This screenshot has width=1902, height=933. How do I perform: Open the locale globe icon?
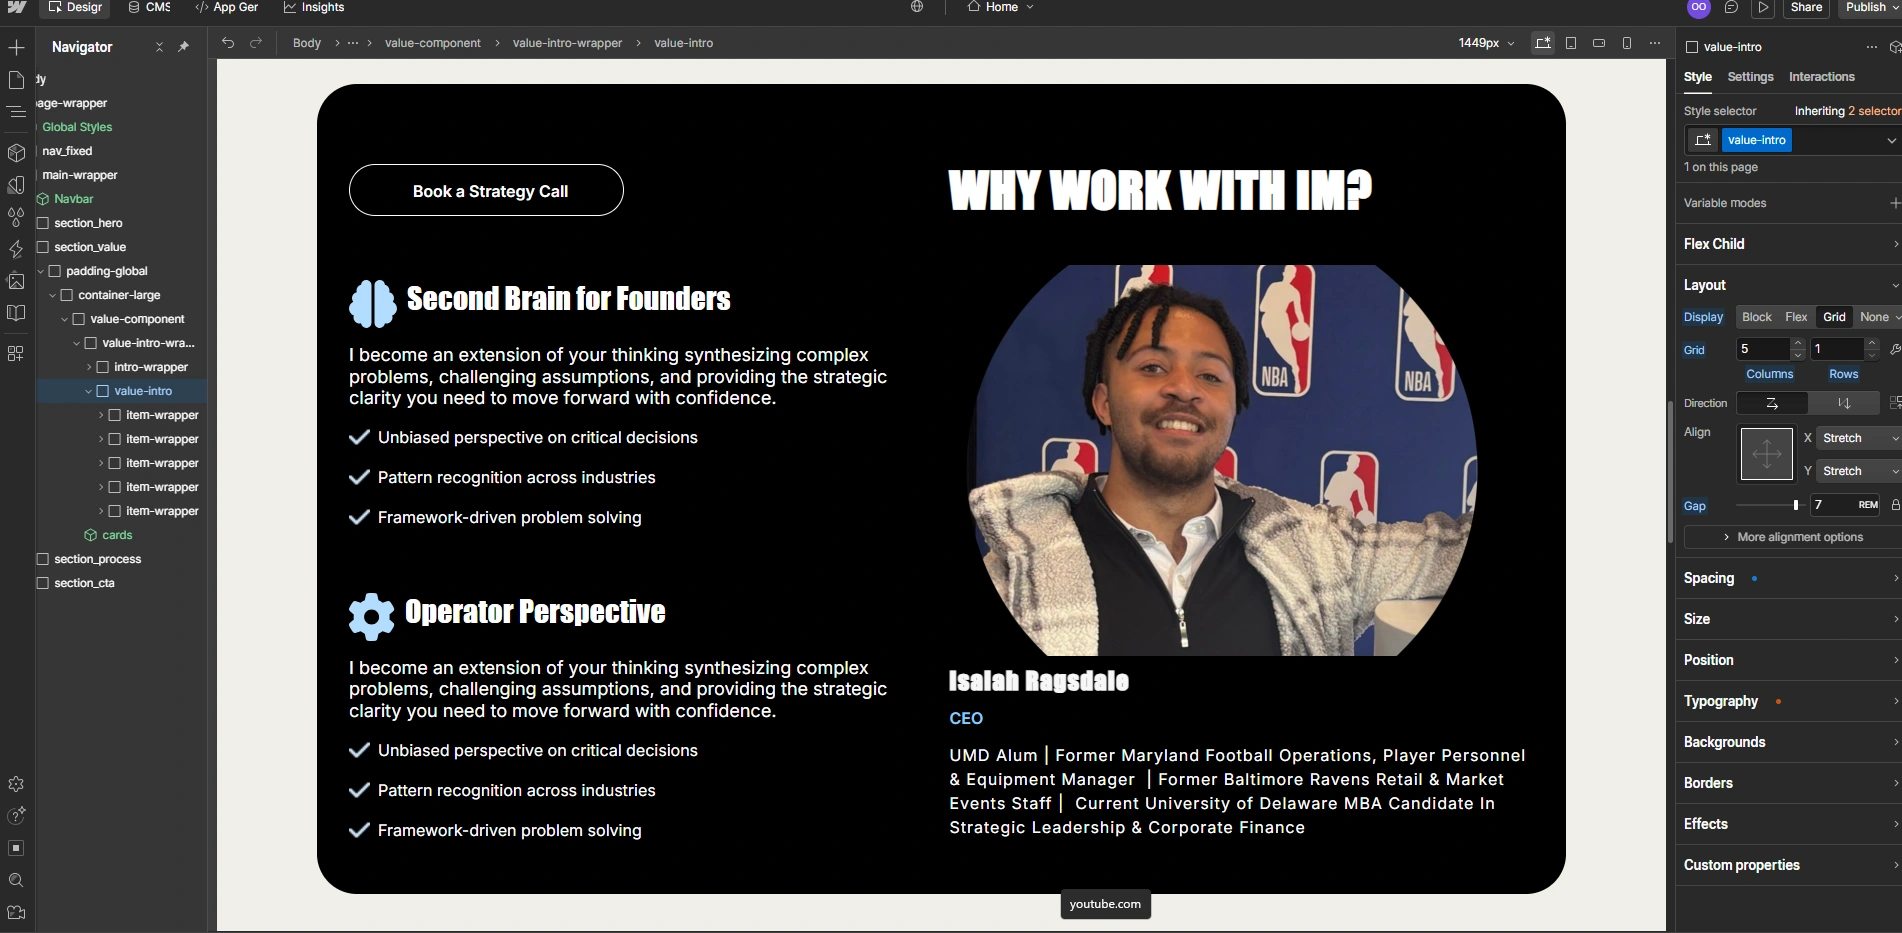917,7
